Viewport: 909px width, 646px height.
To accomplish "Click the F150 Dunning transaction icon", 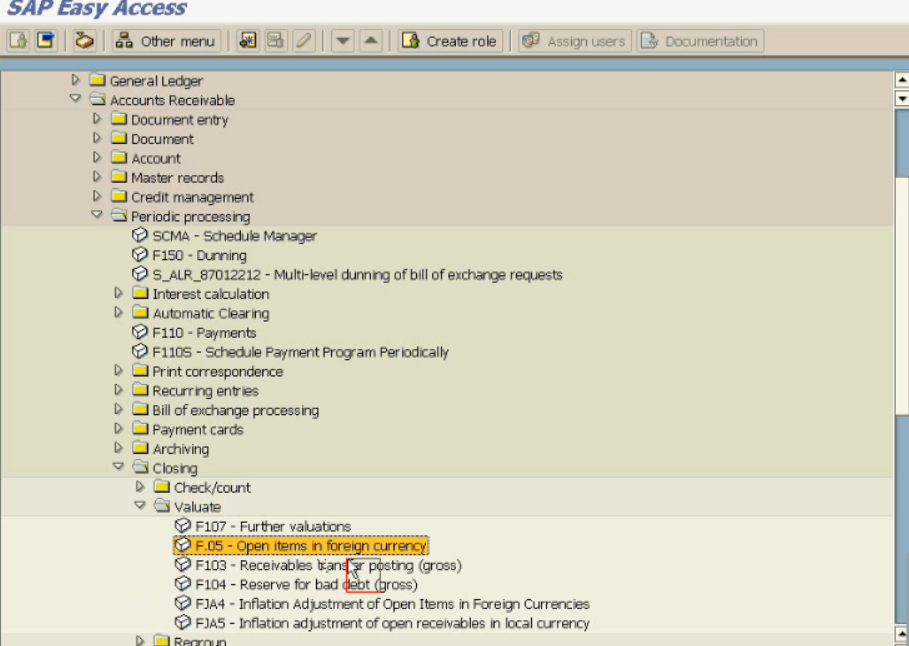I will coord(140,254).
